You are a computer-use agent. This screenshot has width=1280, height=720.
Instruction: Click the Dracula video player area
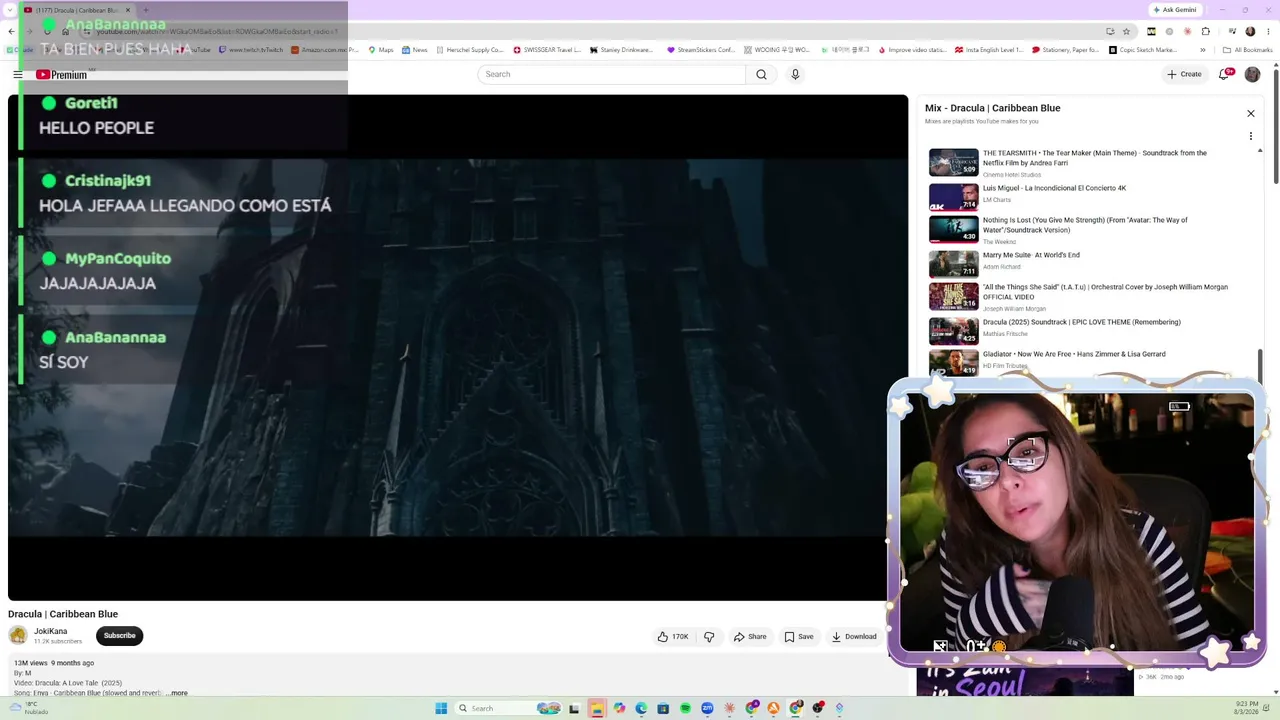458,347
